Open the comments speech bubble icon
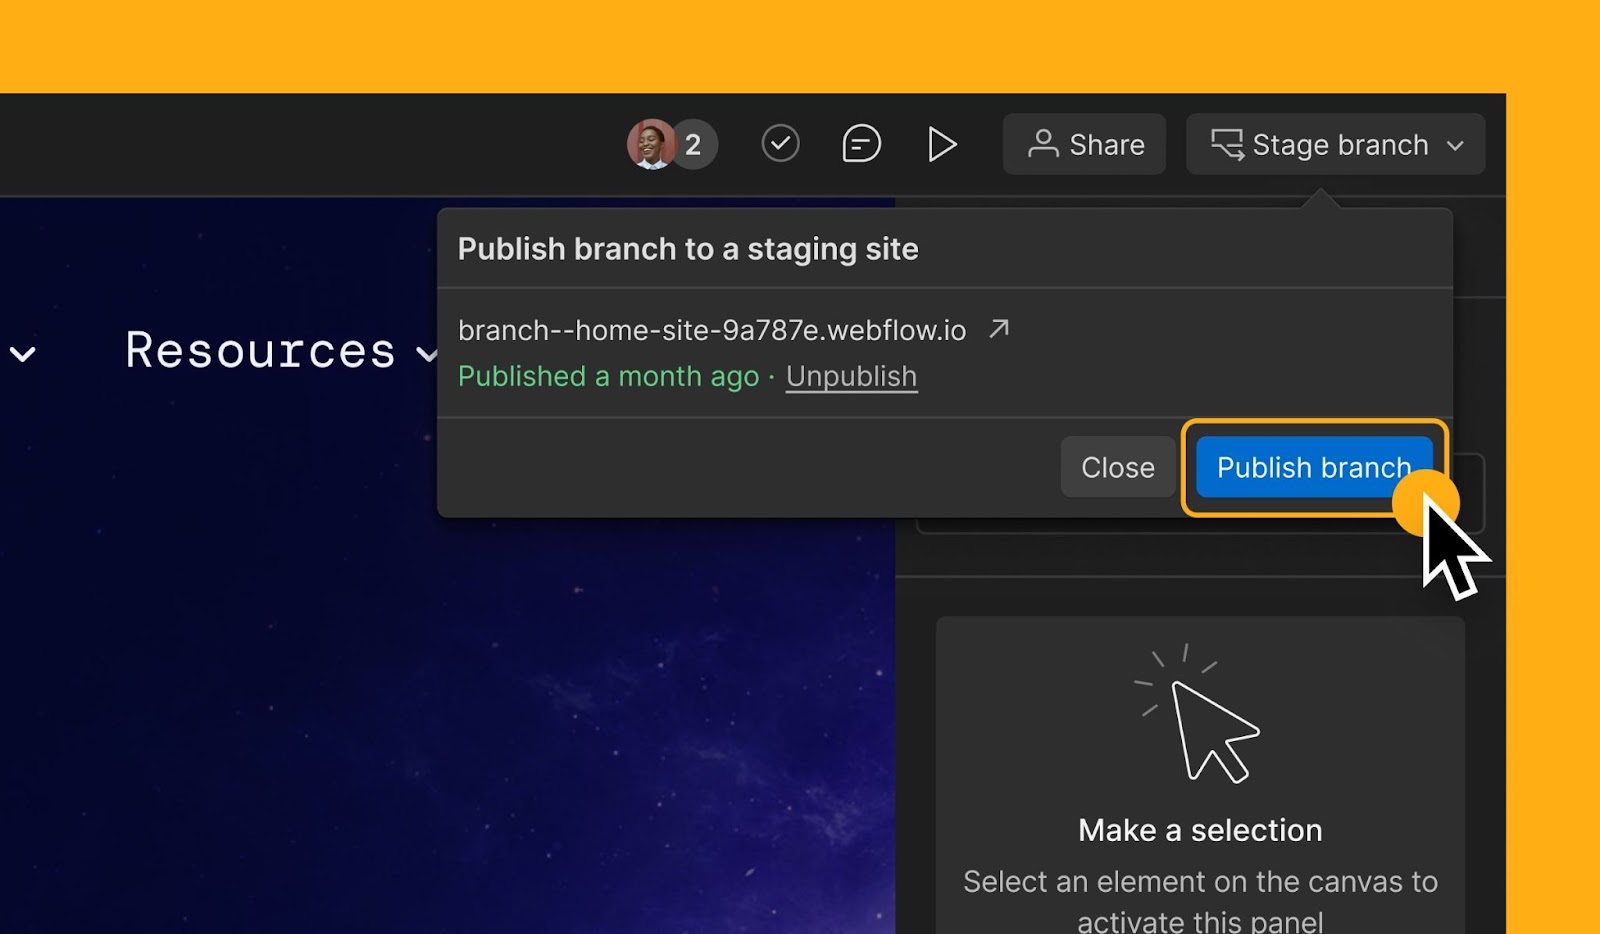This screenshot has width=1600, height=934. (x=861, y=144)
